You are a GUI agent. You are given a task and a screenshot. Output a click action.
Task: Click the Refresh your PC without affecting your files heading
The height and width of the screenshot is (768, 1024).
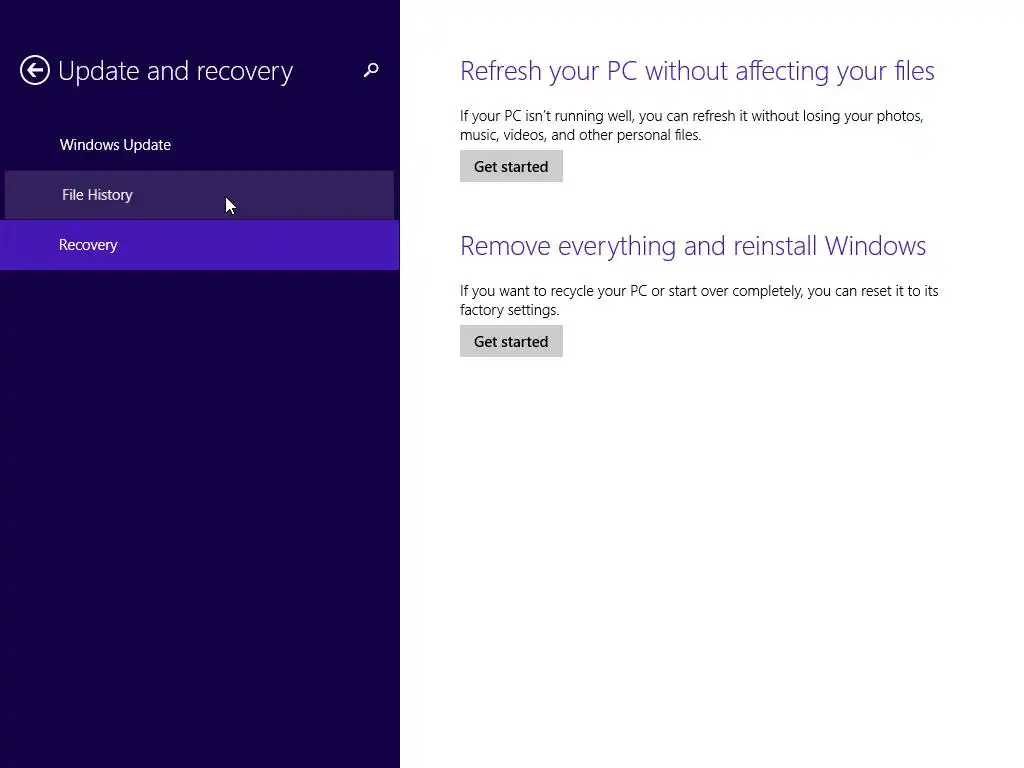pos(697,71)
